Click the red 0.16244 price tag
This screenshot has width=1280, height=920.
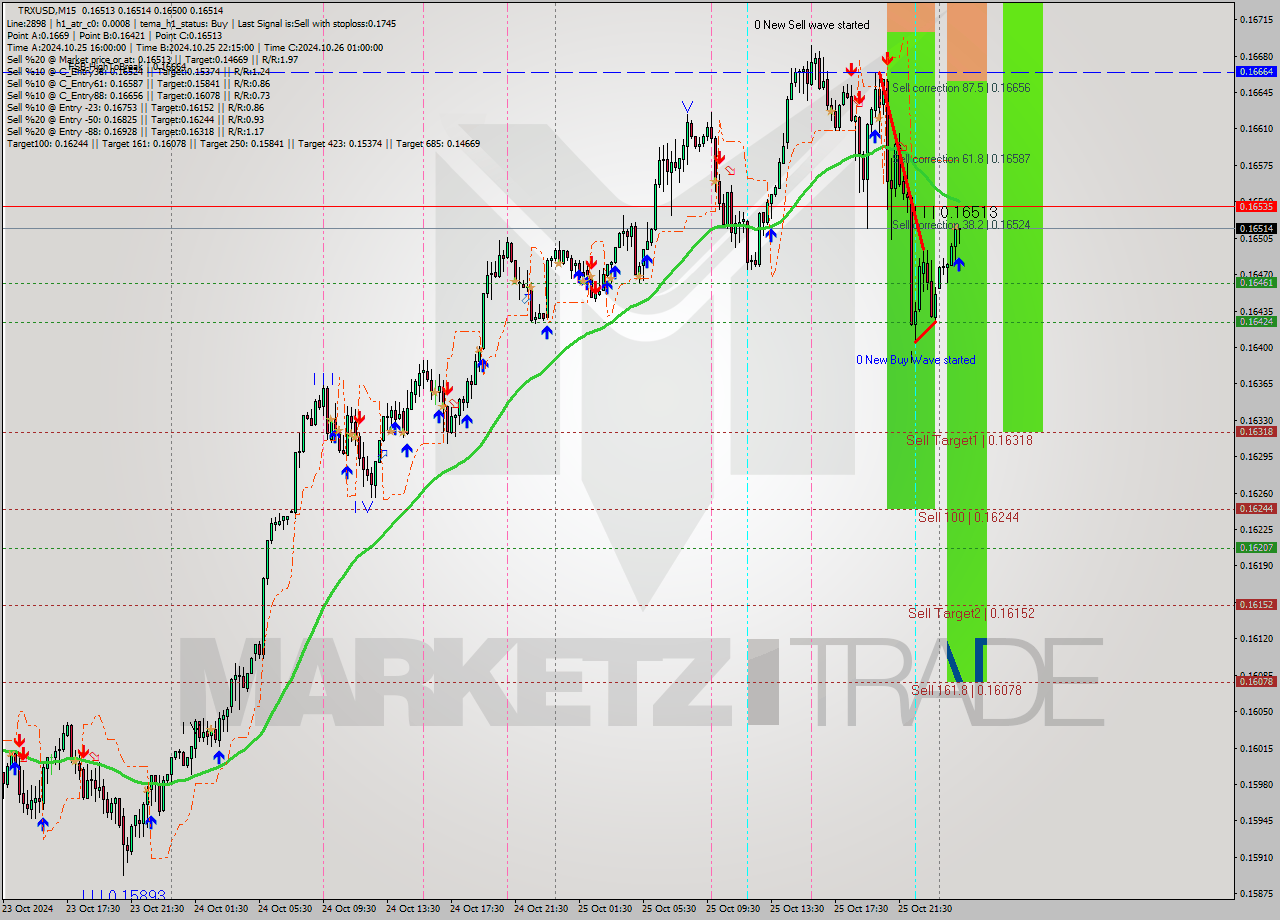click(1256, 509)
